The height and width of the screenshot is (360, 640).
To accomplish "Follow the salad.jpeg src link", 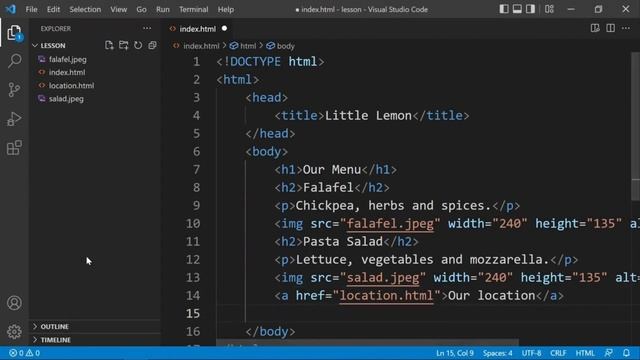I will 383,278.
